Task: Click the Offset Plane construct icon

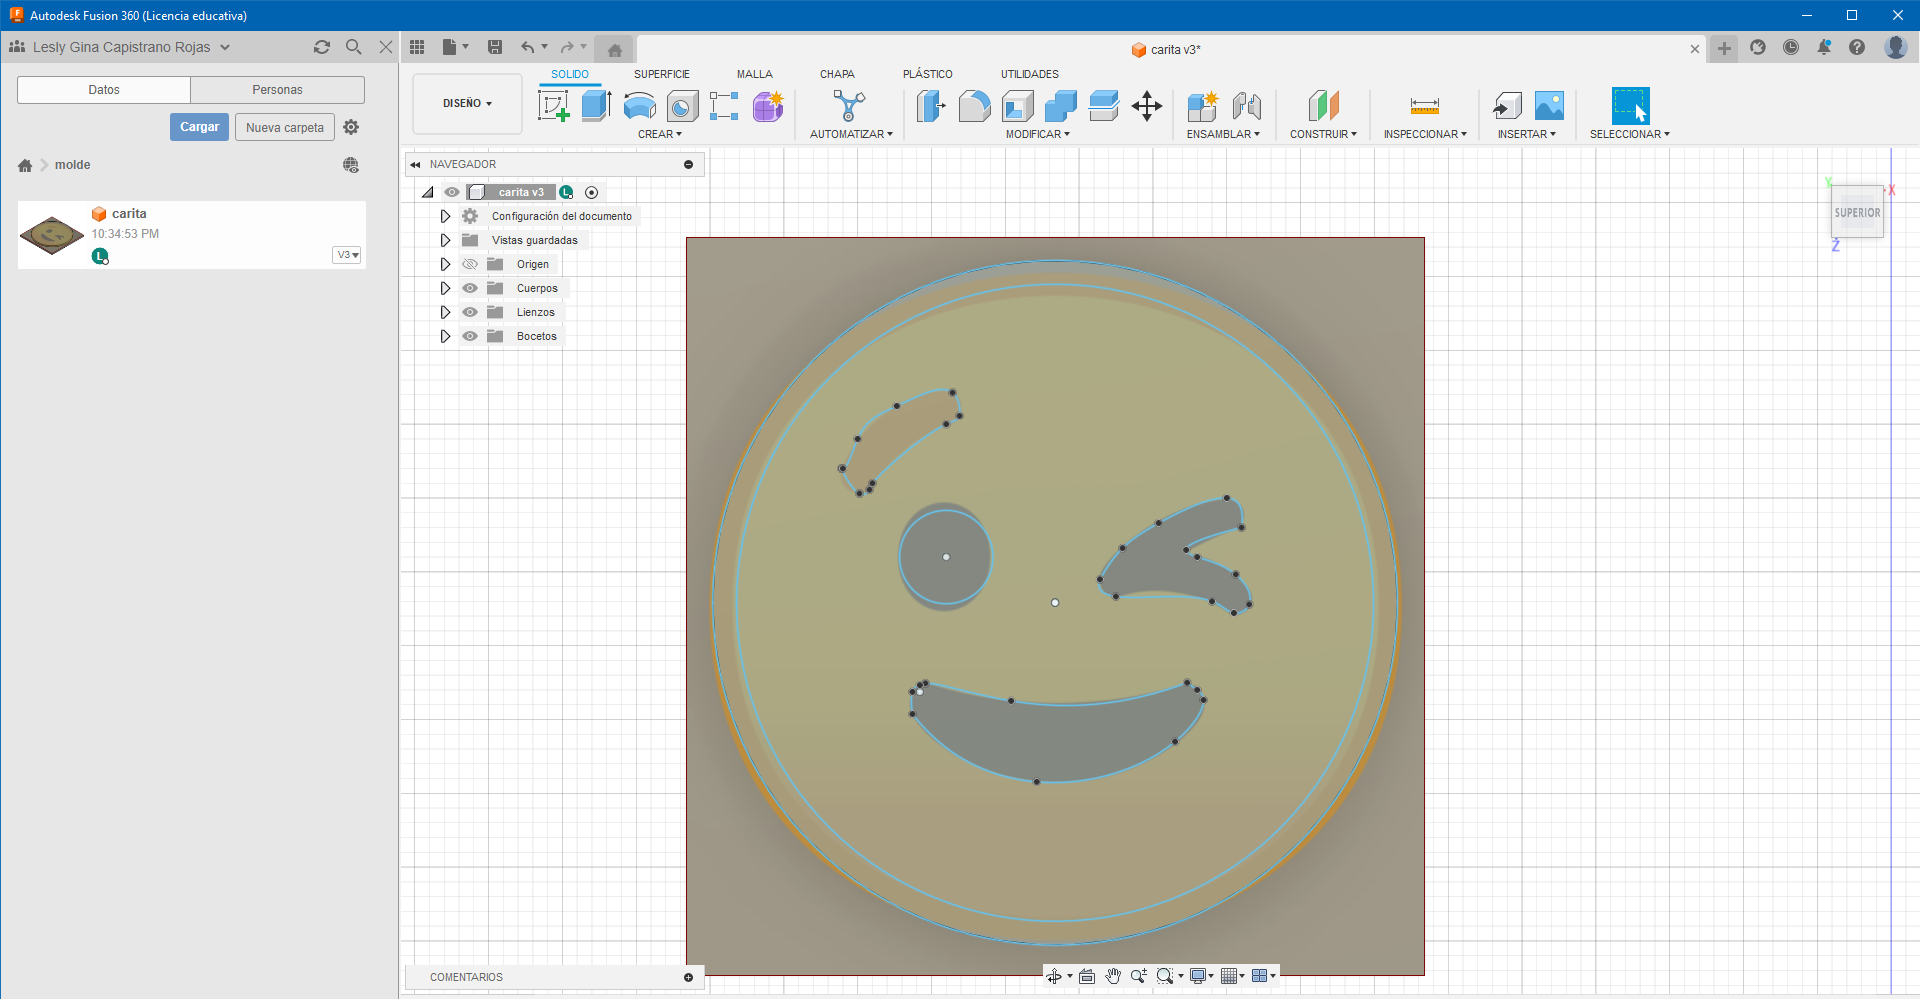Action: coord(1323,106)
